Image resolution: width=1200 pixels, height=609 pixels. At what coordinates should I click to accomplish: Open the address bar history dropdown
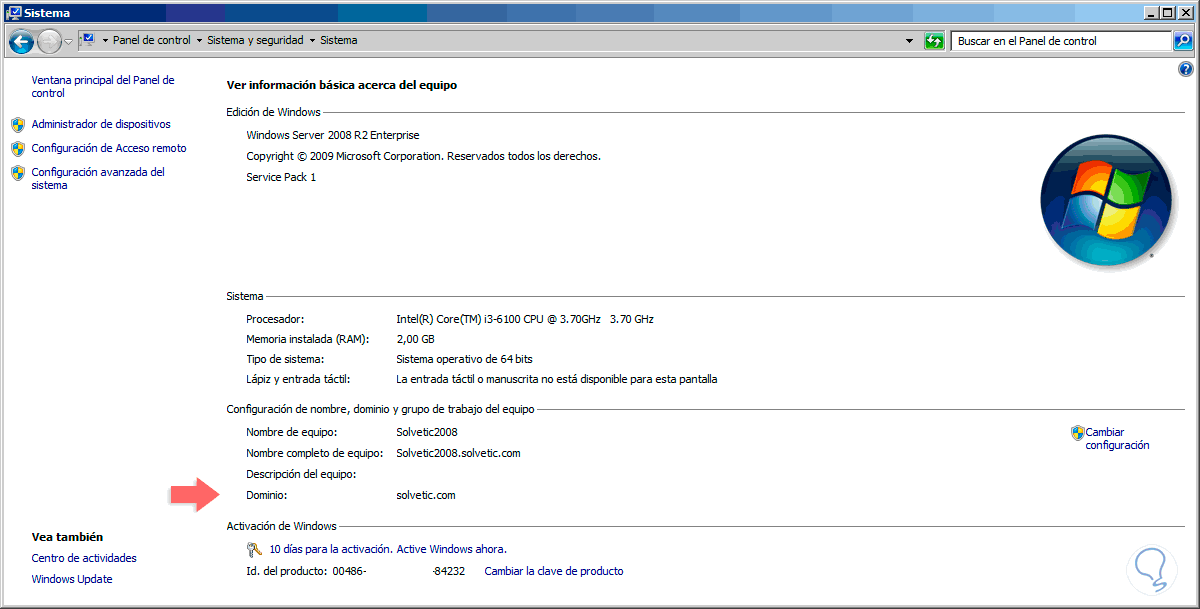click(909, 41)
